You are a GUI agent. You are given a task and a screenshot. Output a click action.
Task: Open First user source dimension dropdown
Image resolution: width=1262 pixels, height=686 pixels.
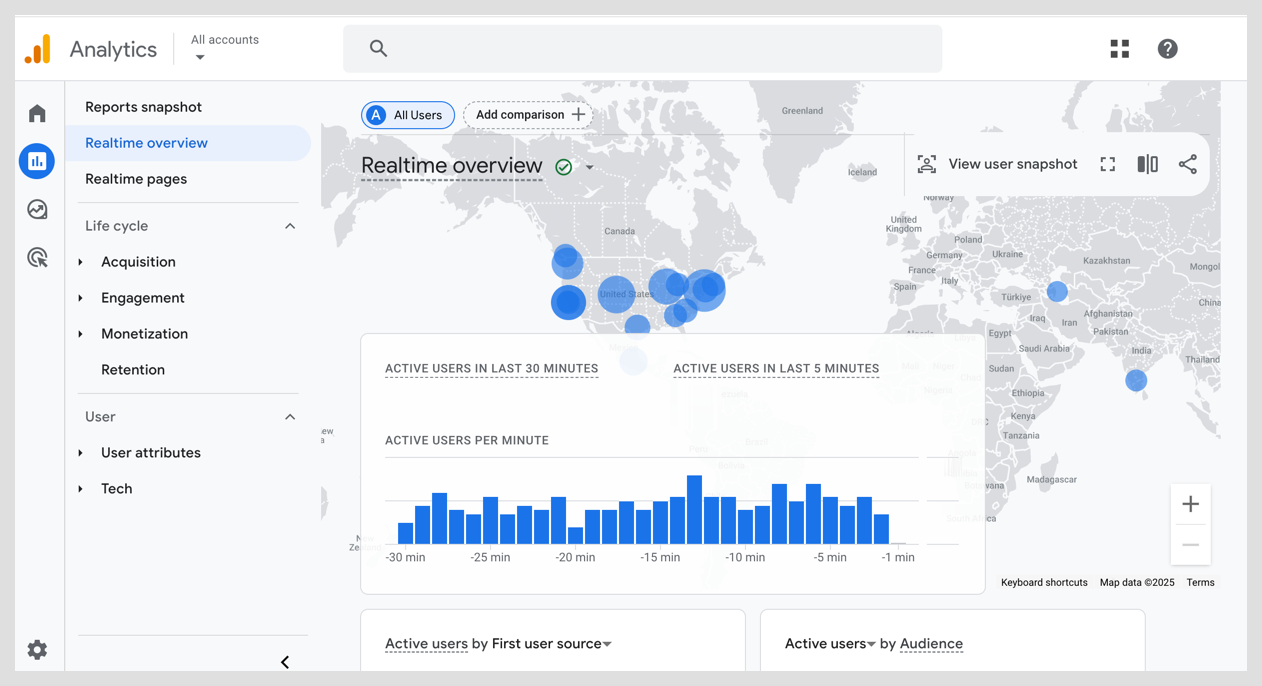(x=607, y=644)
